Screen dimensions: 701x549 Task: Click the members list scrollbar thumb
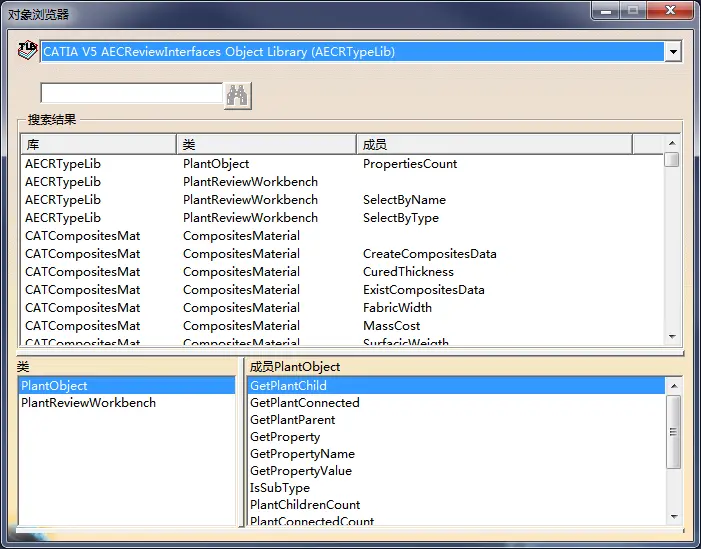tap(674, 432)
